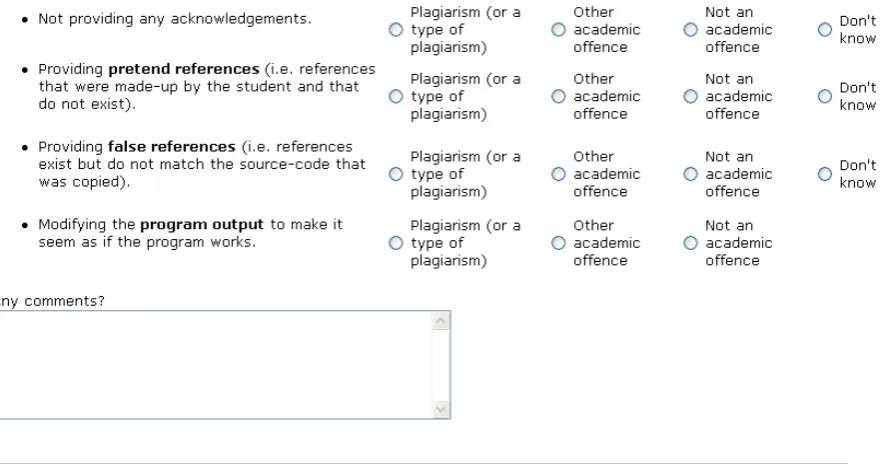Screen dimensions: 885x464
Task: Mark pretend references as Other academic offence
Action: pyautogui.click(x=558, y=97)
